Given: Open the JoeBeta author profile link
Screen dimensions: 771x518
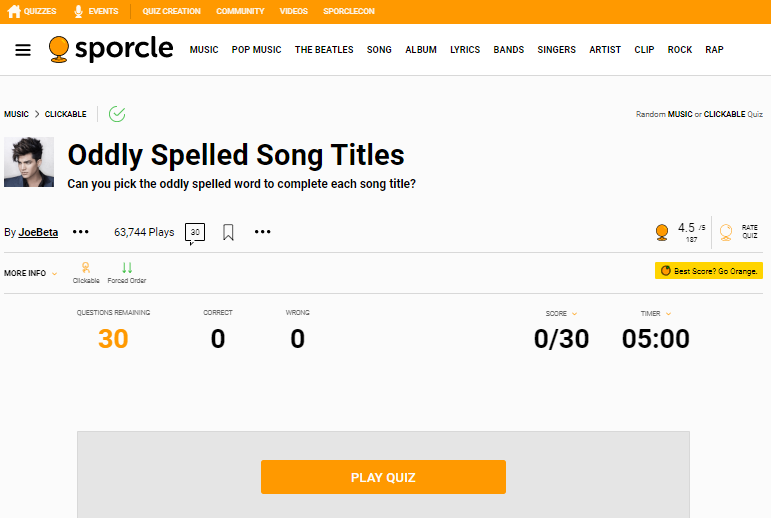Looking at the screenshot, I should click(x=38, y=232).
